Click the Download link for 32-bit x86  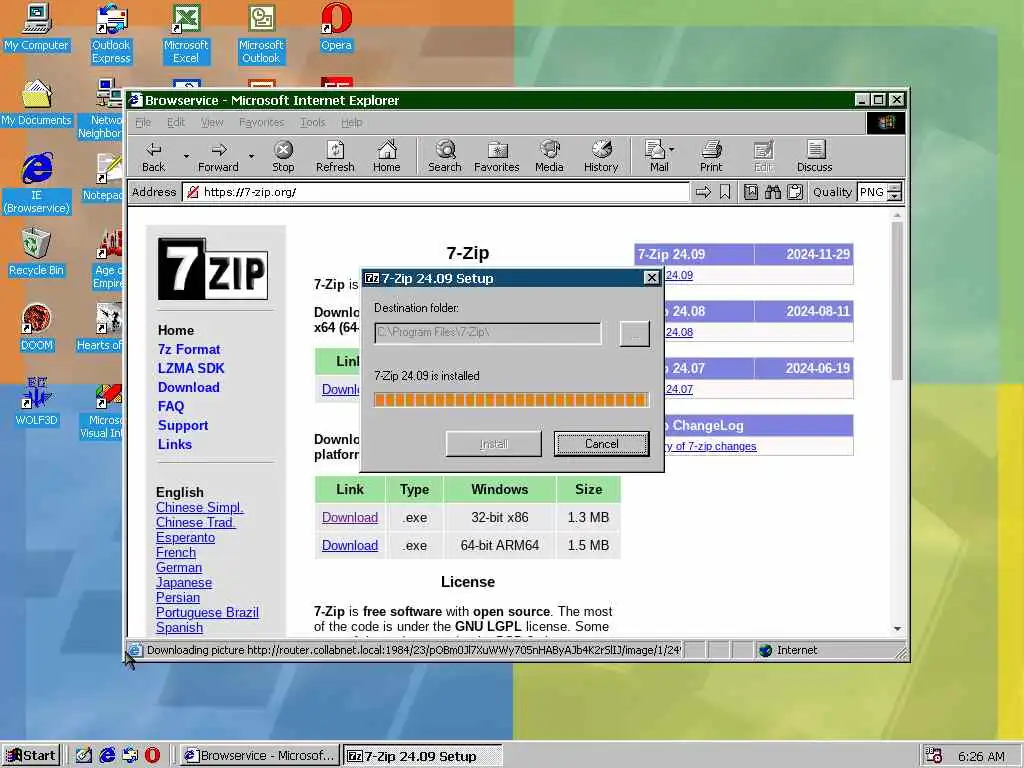pos(349,517)
